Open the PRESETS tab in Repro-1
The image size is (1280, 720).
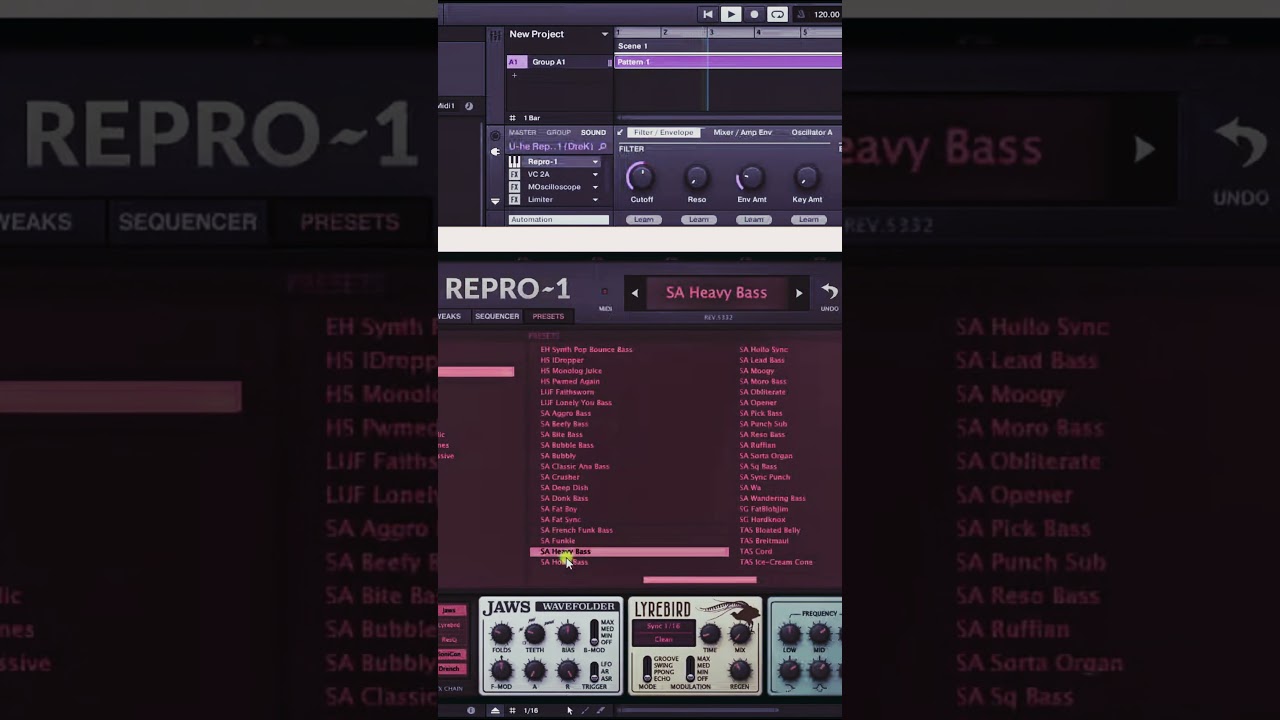(x=548, y=316)
